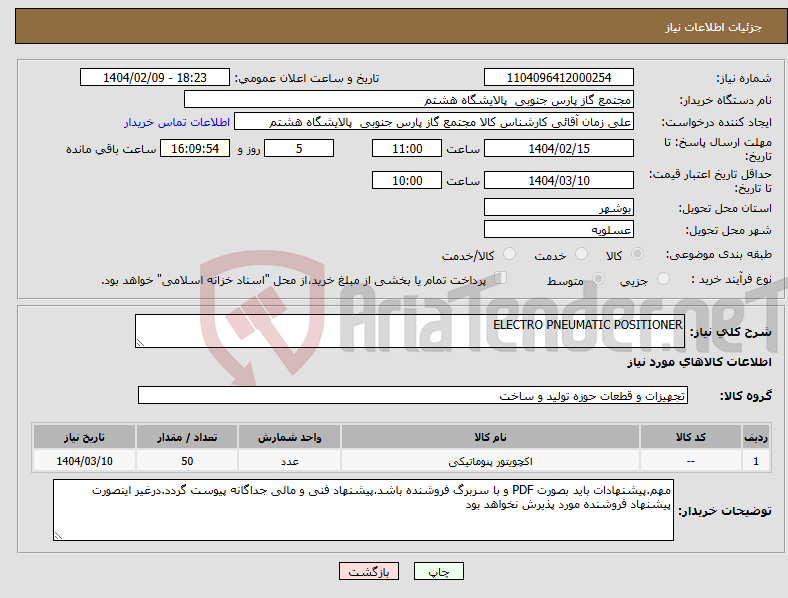Click the quantity cell 50

(187, 461)
